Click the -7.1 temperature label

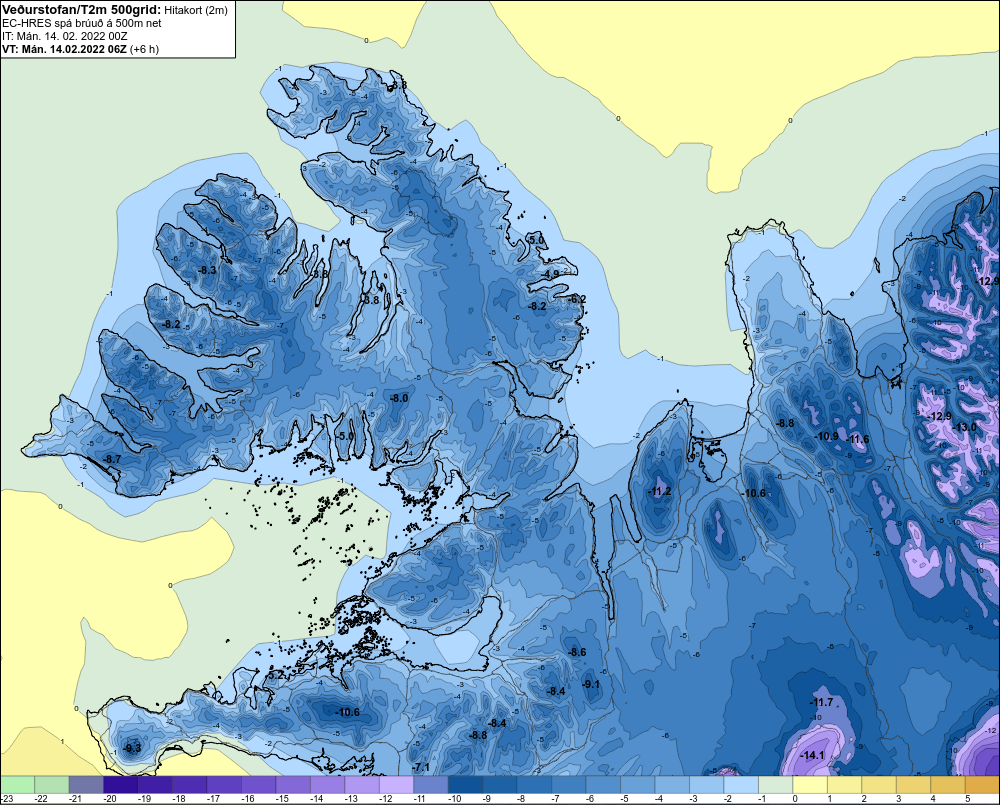pos(421,767)
